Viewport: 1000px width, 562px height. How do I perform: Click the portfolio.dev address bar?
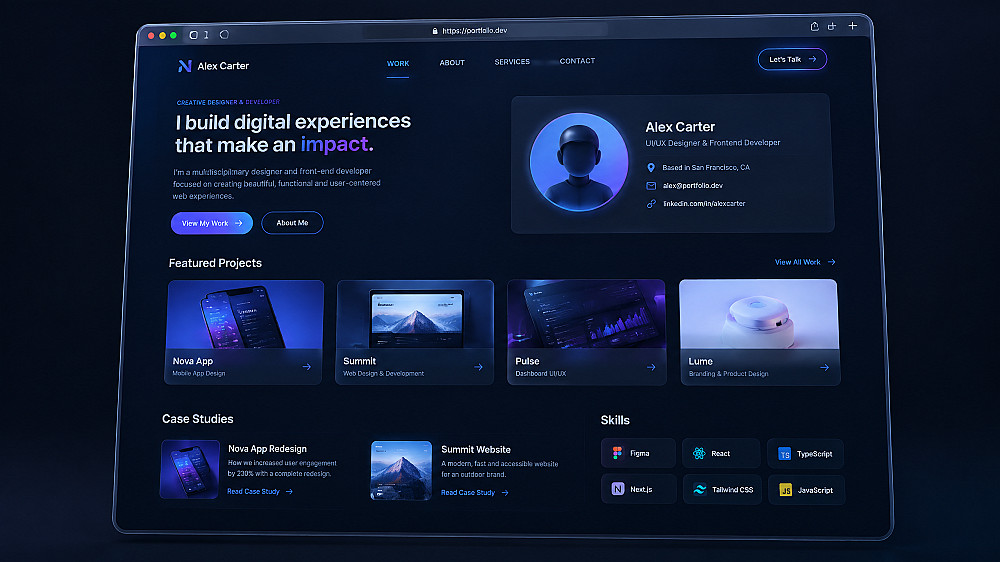click(485, 31)
